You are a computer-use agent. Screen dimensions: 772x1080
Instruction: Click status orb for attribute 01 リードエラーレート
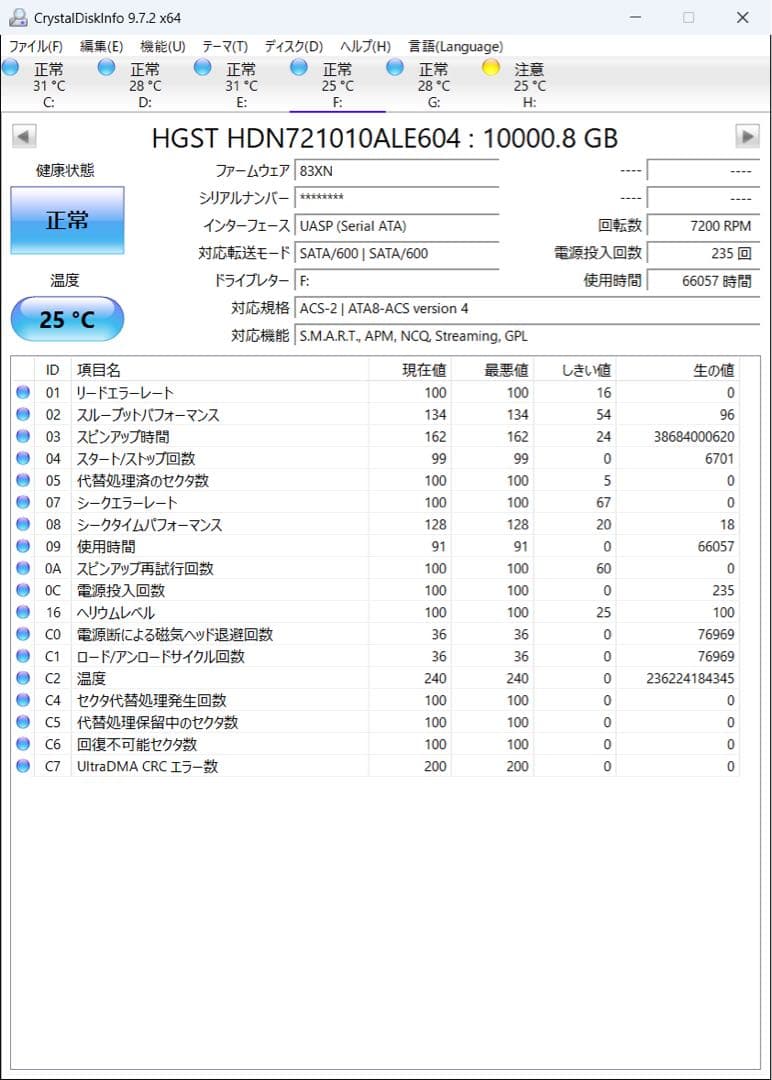pyautogui.click(x=23, y=392)
